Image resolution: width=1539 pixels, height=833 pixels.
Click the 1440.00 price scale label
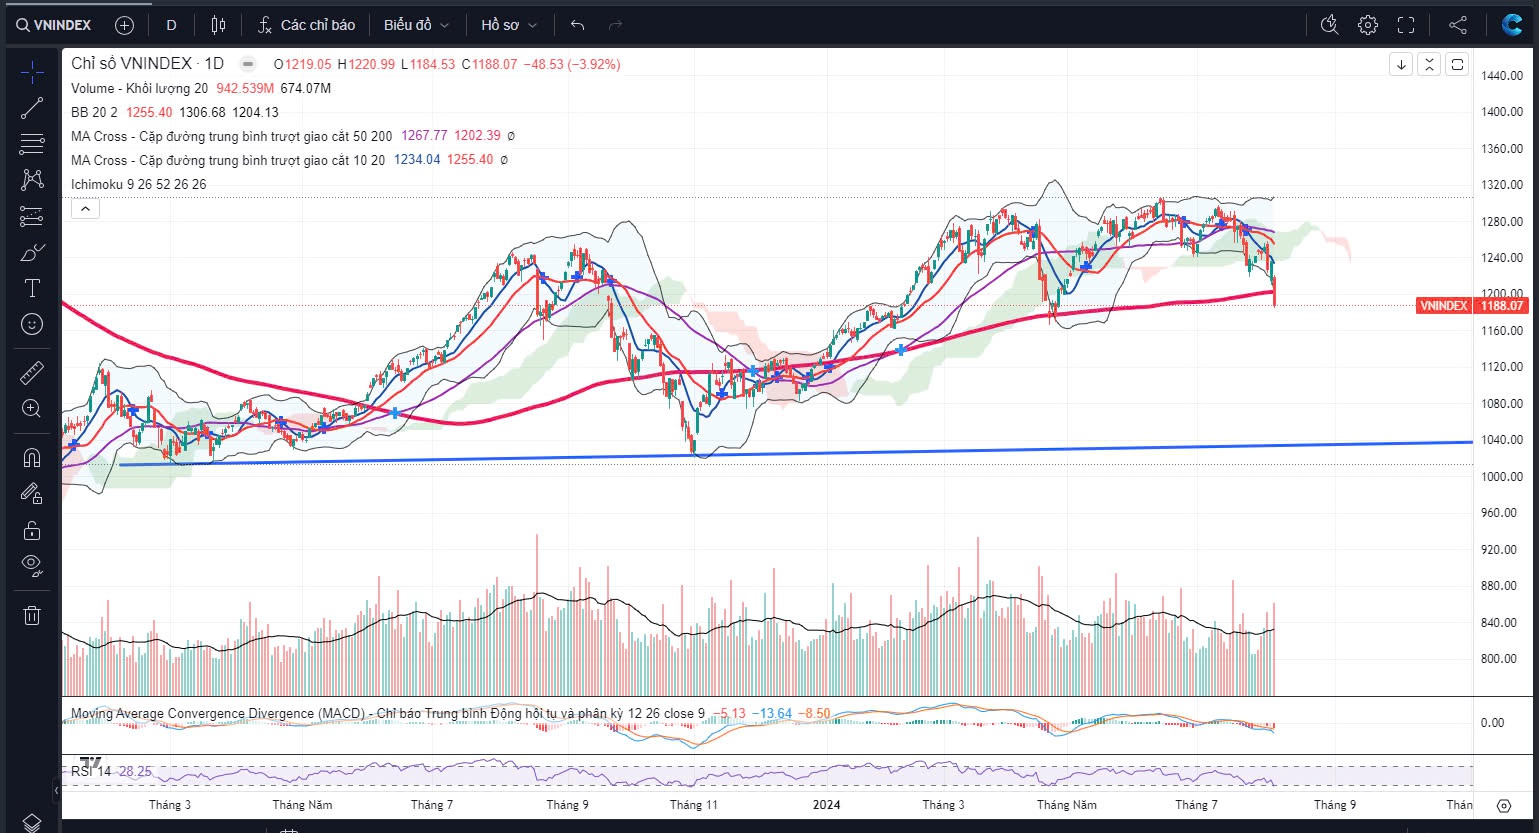(1501, 76)
